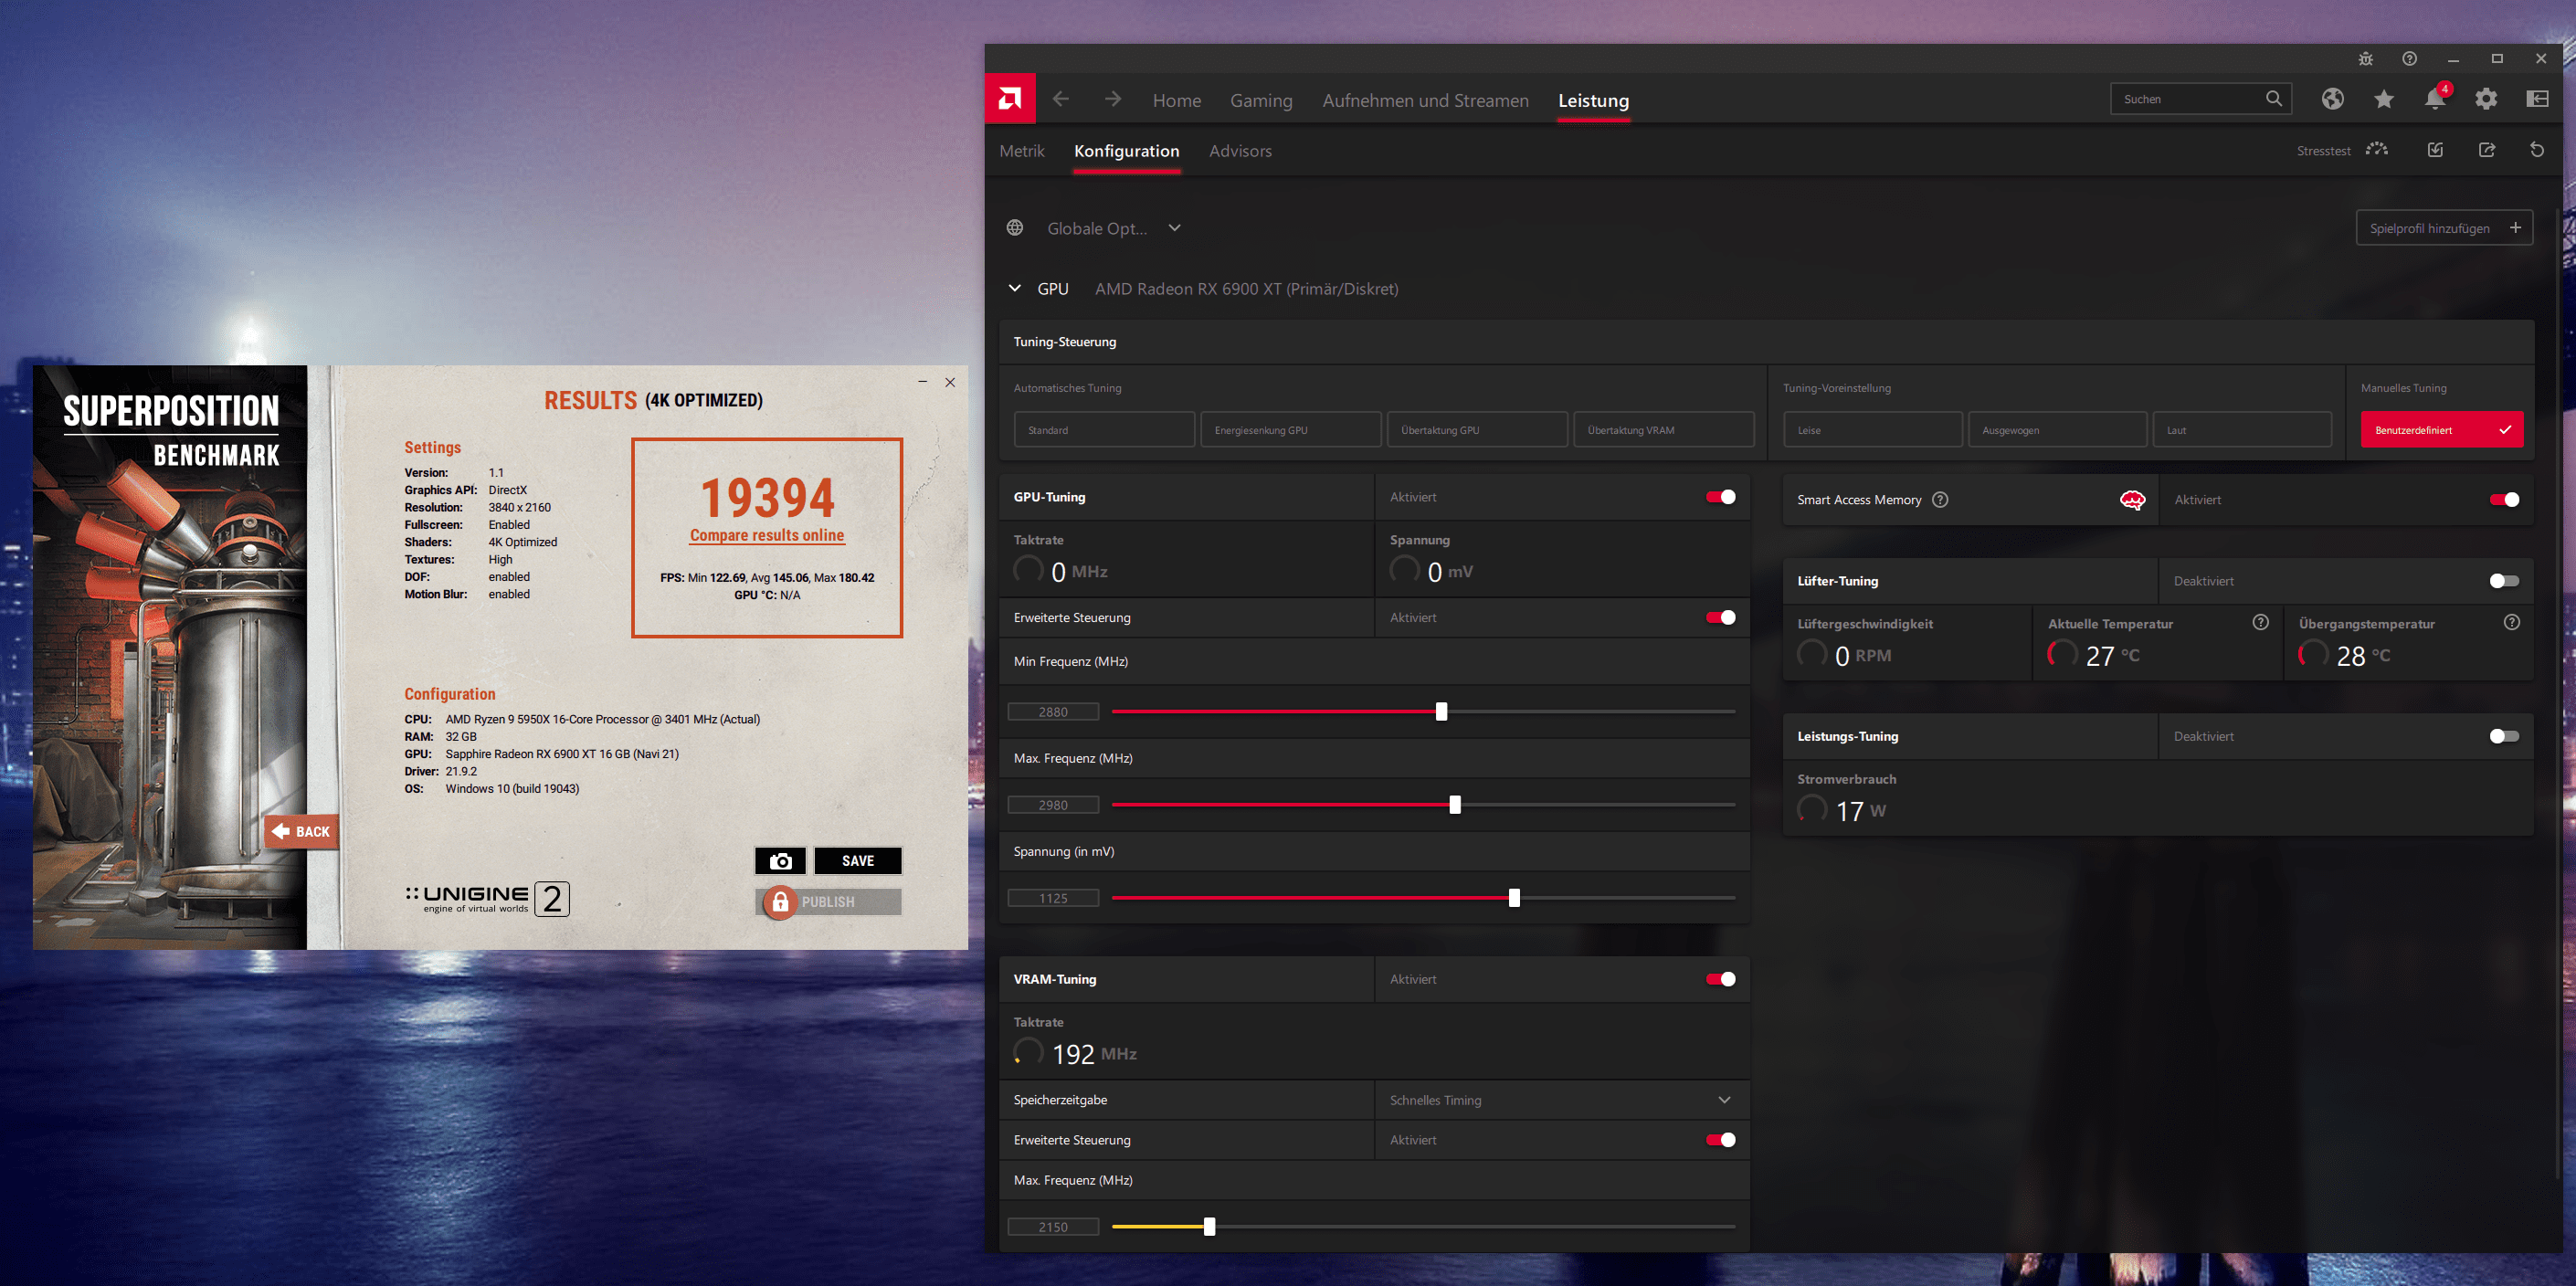This screenshot has height=1286, width=2576.
Task: Click Compare results online link
Action: click(x=766, y=535)
